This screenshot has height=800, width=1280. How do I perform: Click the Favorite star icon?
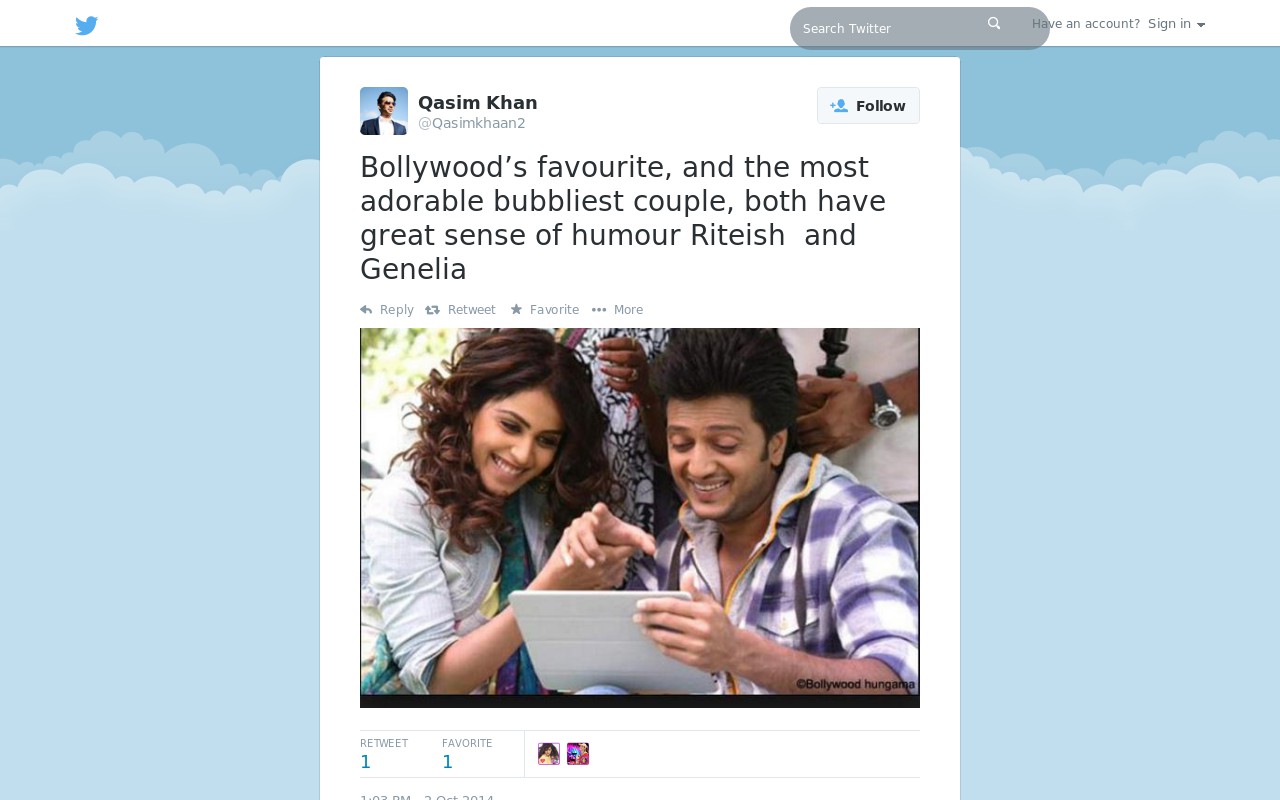pos(516,310)
